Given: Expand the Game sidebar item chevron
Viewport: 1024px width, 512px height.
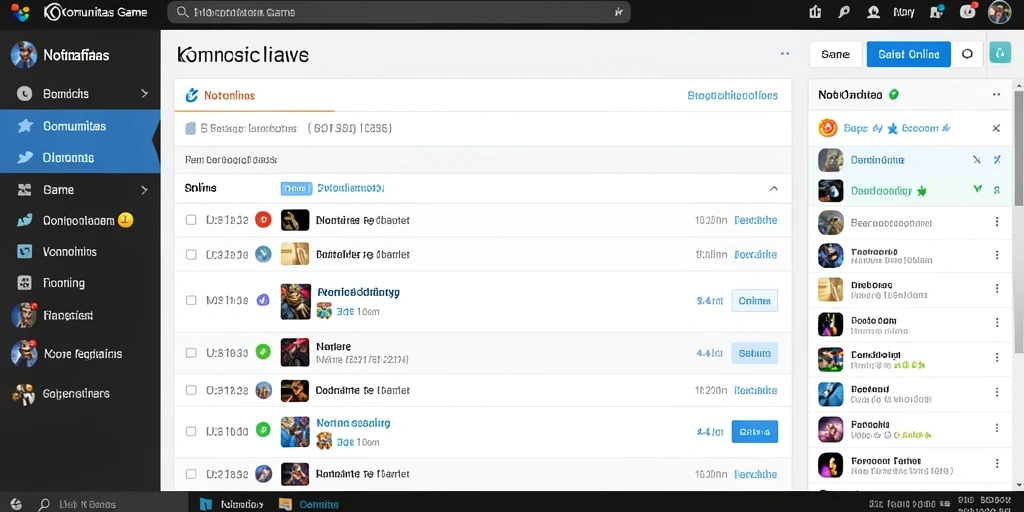Looking at the screenshot, I should click(x=144, y=190).
